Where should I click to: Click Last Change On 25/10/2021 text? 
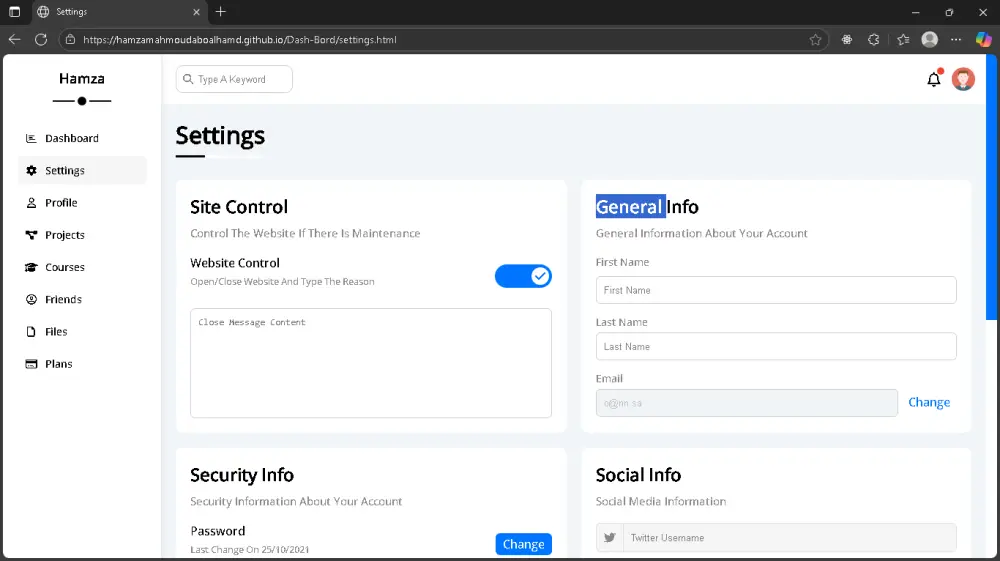point(249,550)
